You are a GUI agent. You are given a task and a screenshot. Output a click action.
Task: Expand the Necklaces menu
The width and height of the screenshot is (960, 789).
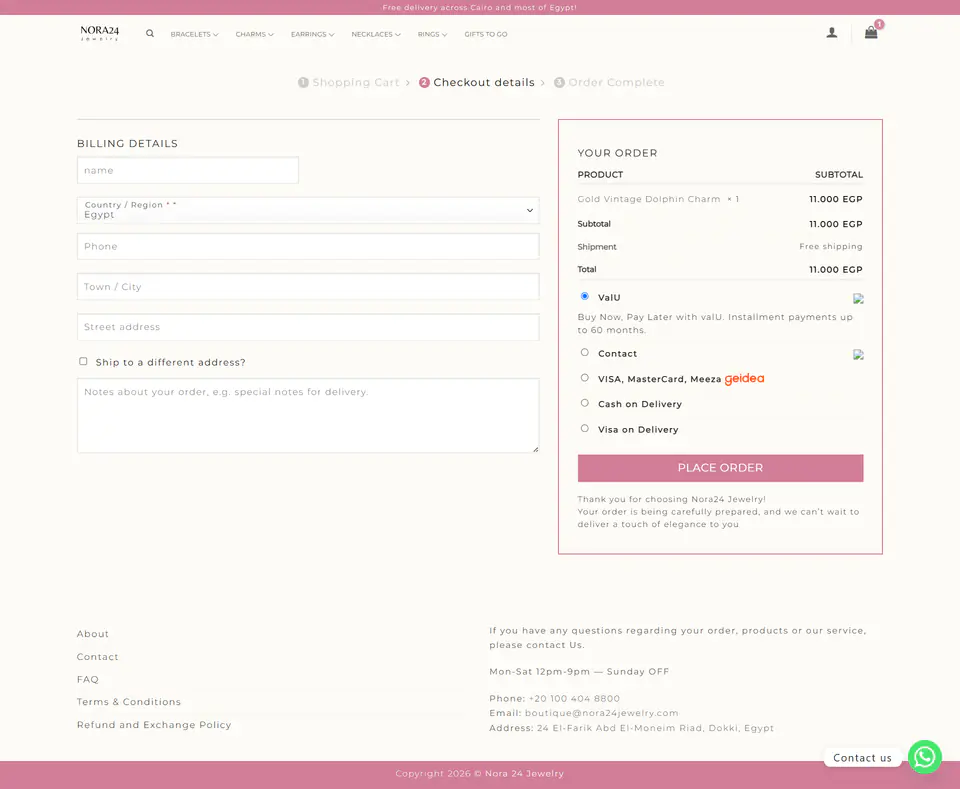click(x=376, y=34)
